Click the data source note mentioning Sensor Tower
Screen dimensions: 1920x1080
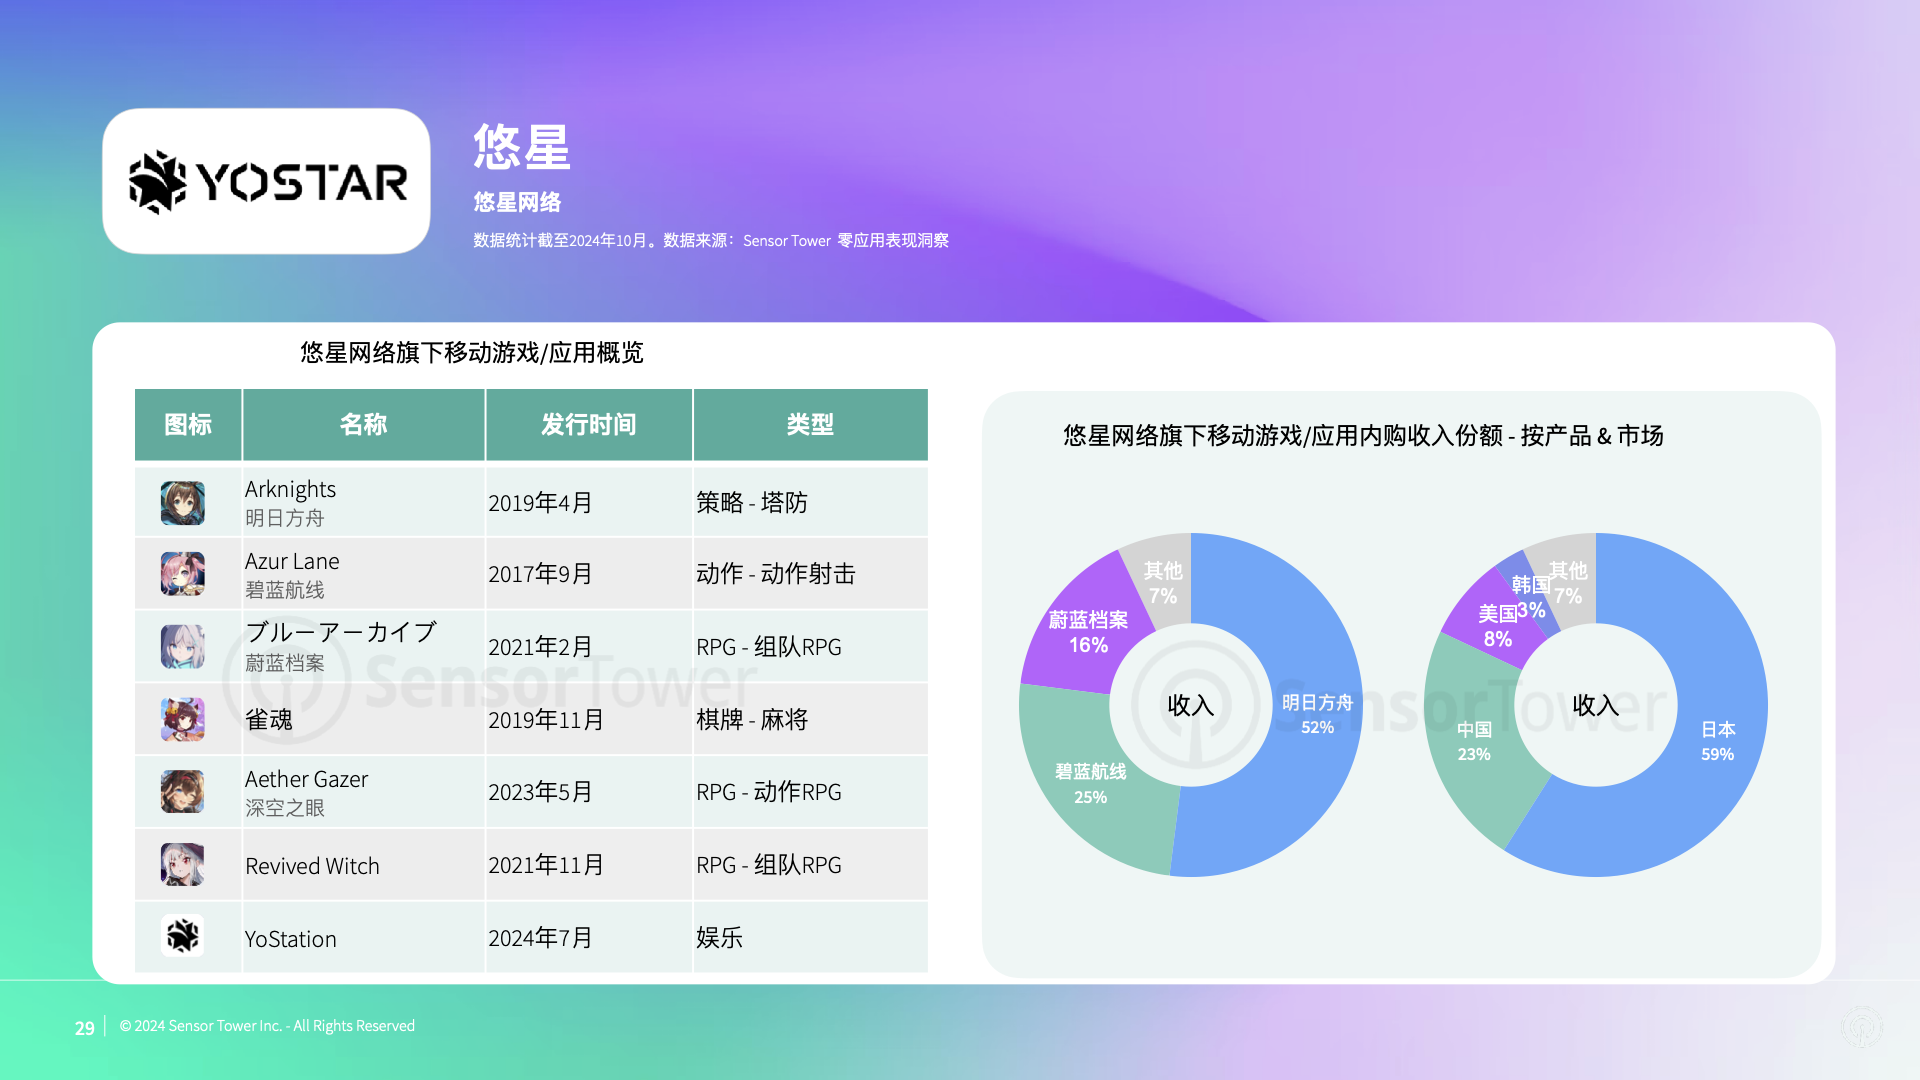coord(711,241)
